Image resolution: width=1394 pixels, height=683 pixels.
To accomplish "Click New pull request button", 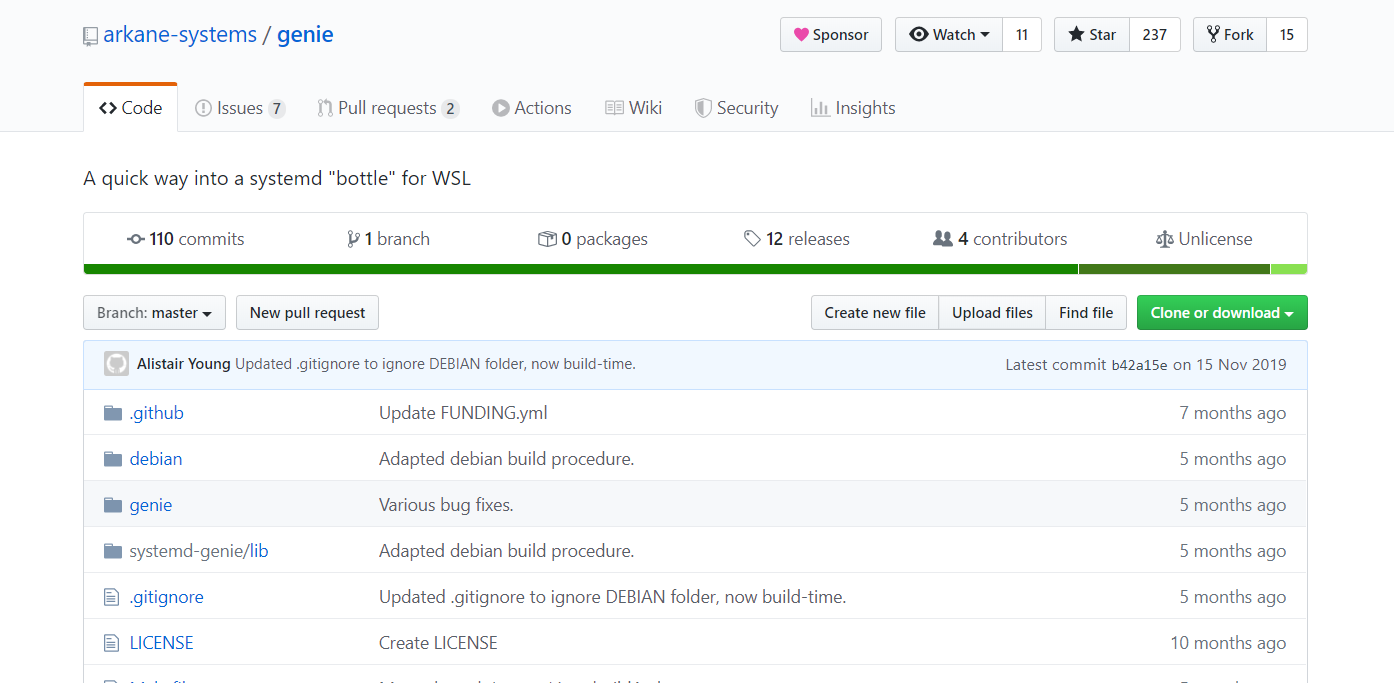I will [307, 313].
